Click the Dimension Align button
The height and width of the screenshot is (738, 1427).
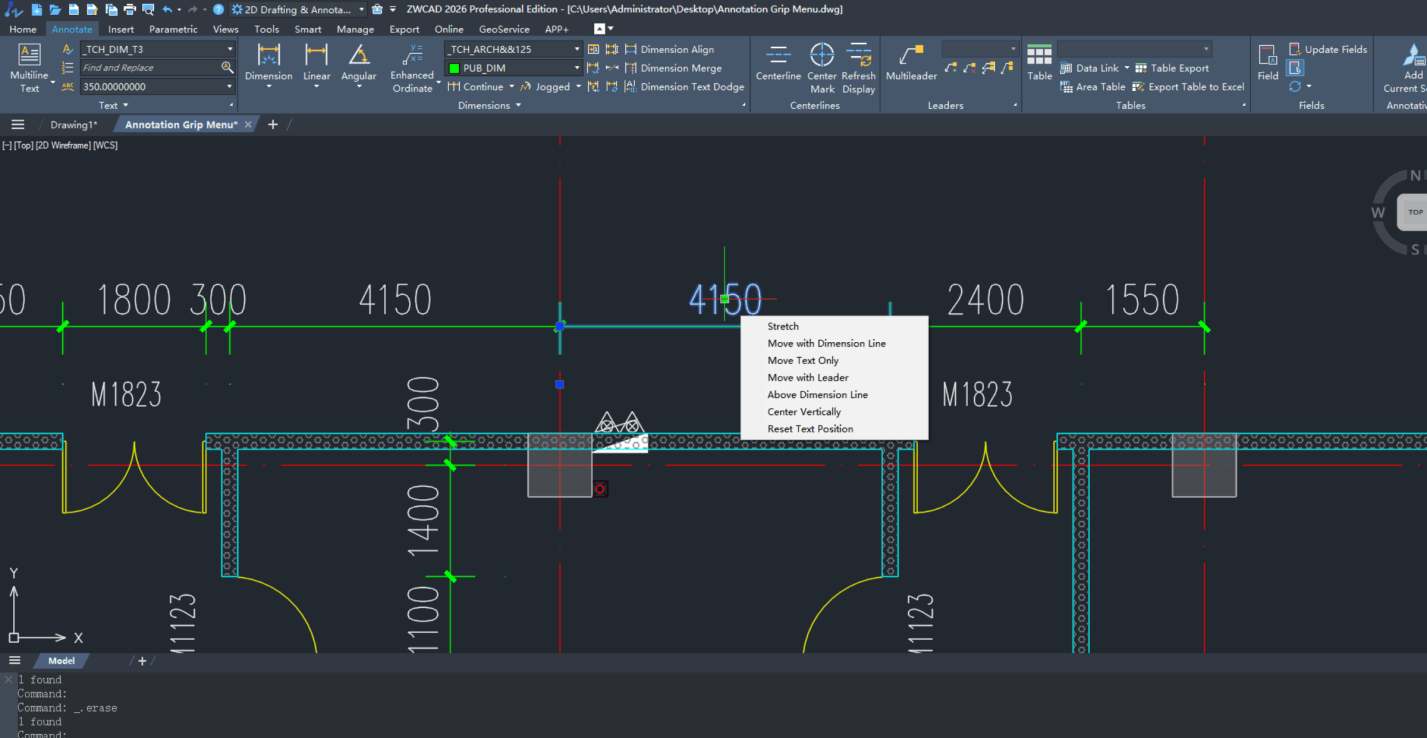point(677,49)
